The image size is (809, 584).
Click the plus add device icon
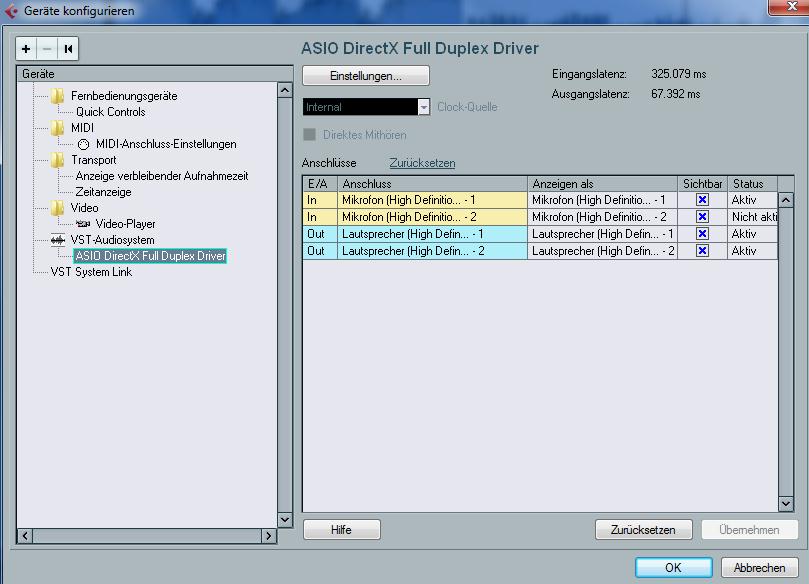pyautogui.click(x=26, y=49)
